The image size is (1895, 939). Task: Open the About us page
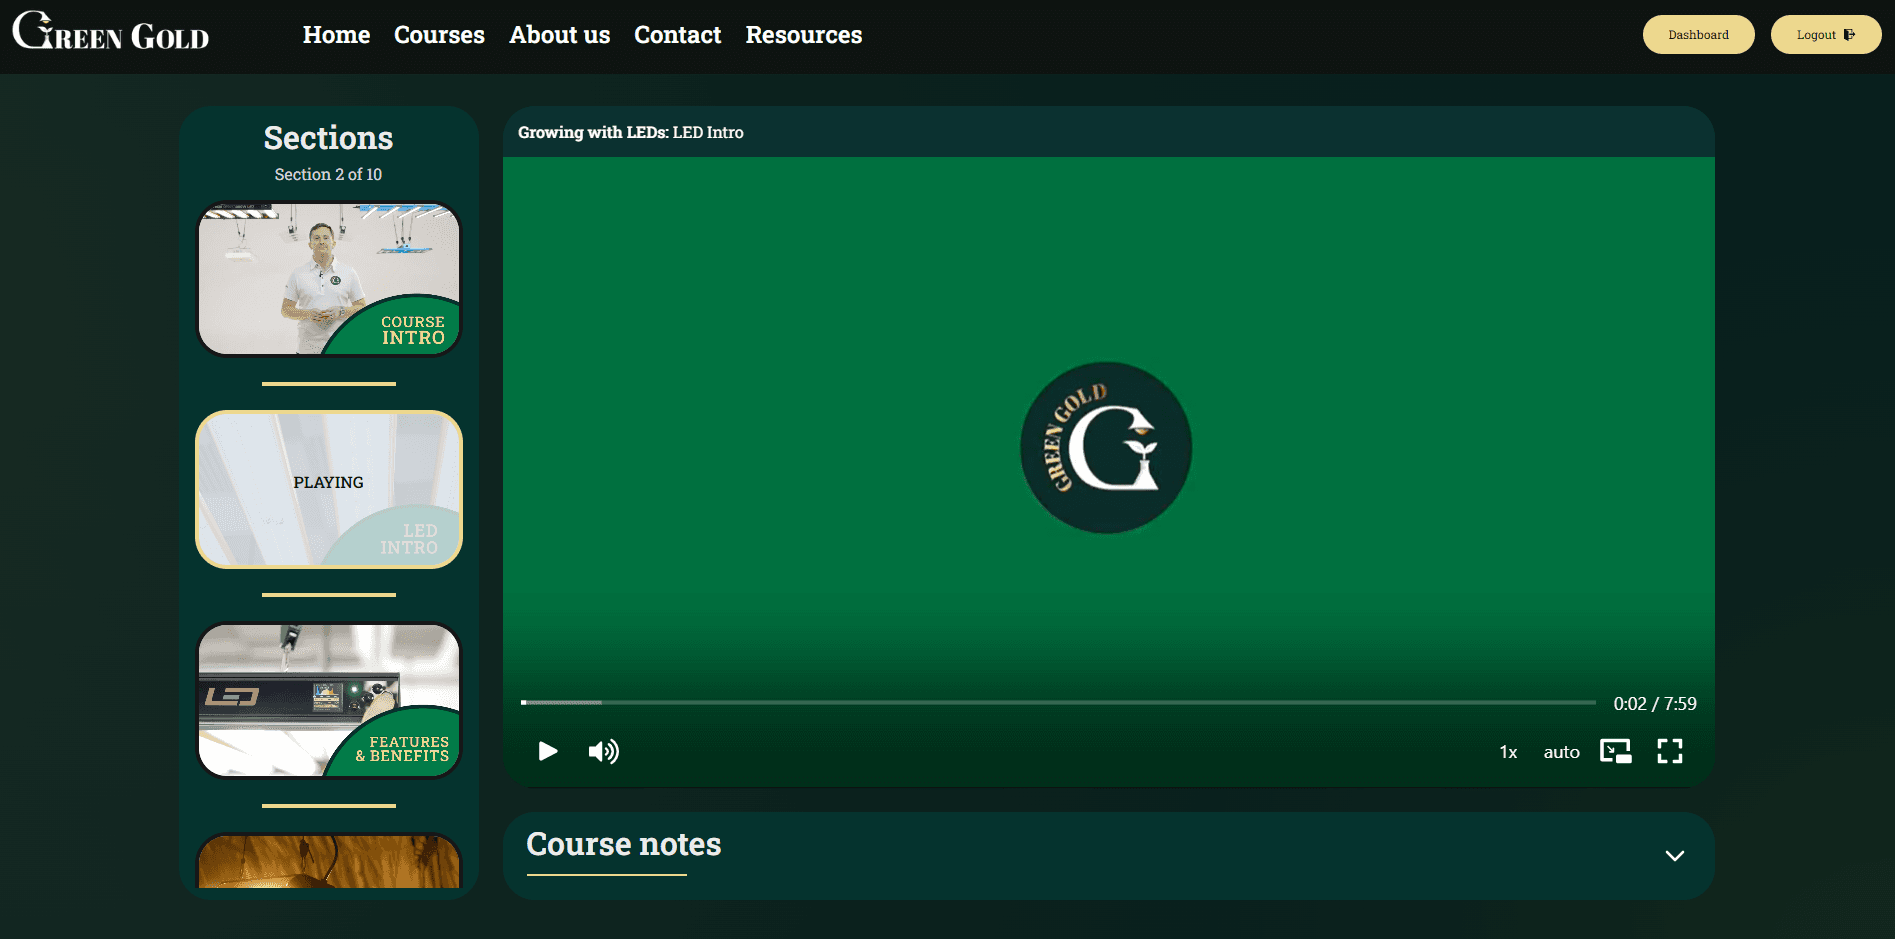coord(559,35)
